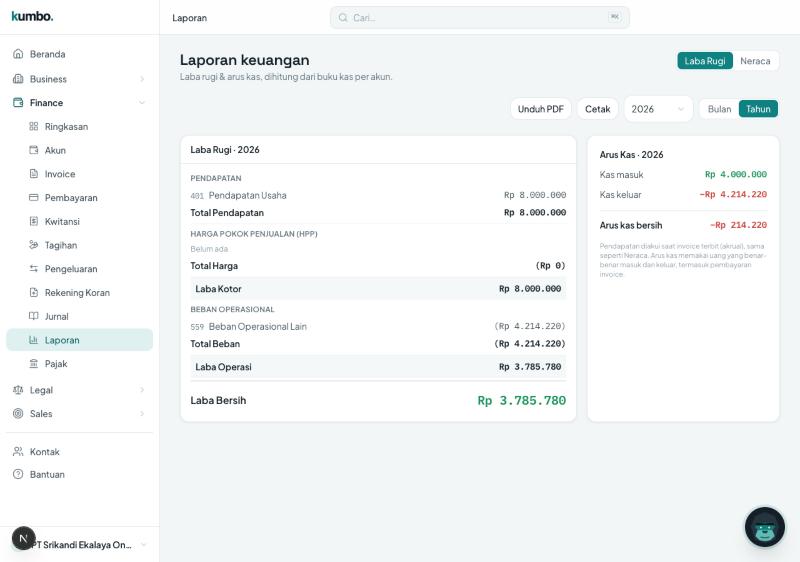
Task: Click the Laporan breadcrumb title
Action: click(189, 18)
